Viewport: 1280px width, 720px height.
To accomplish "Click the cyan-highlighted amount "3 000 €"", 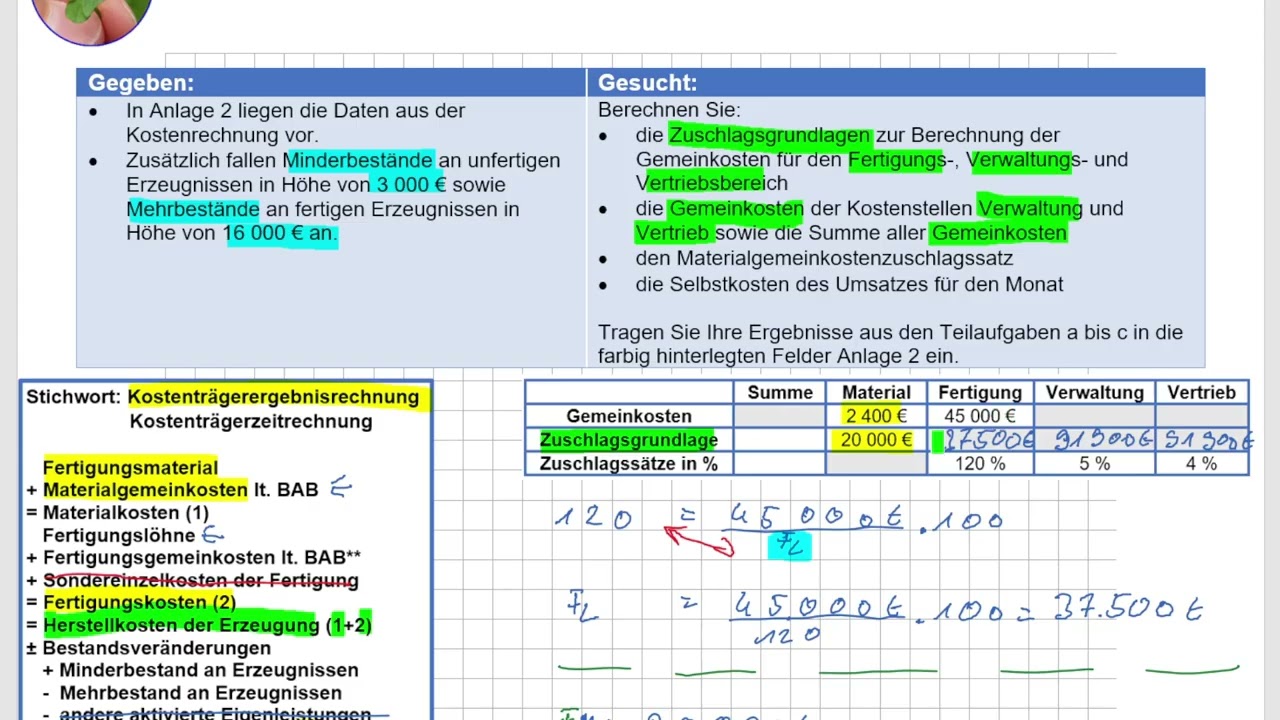I will pos(410,185).
